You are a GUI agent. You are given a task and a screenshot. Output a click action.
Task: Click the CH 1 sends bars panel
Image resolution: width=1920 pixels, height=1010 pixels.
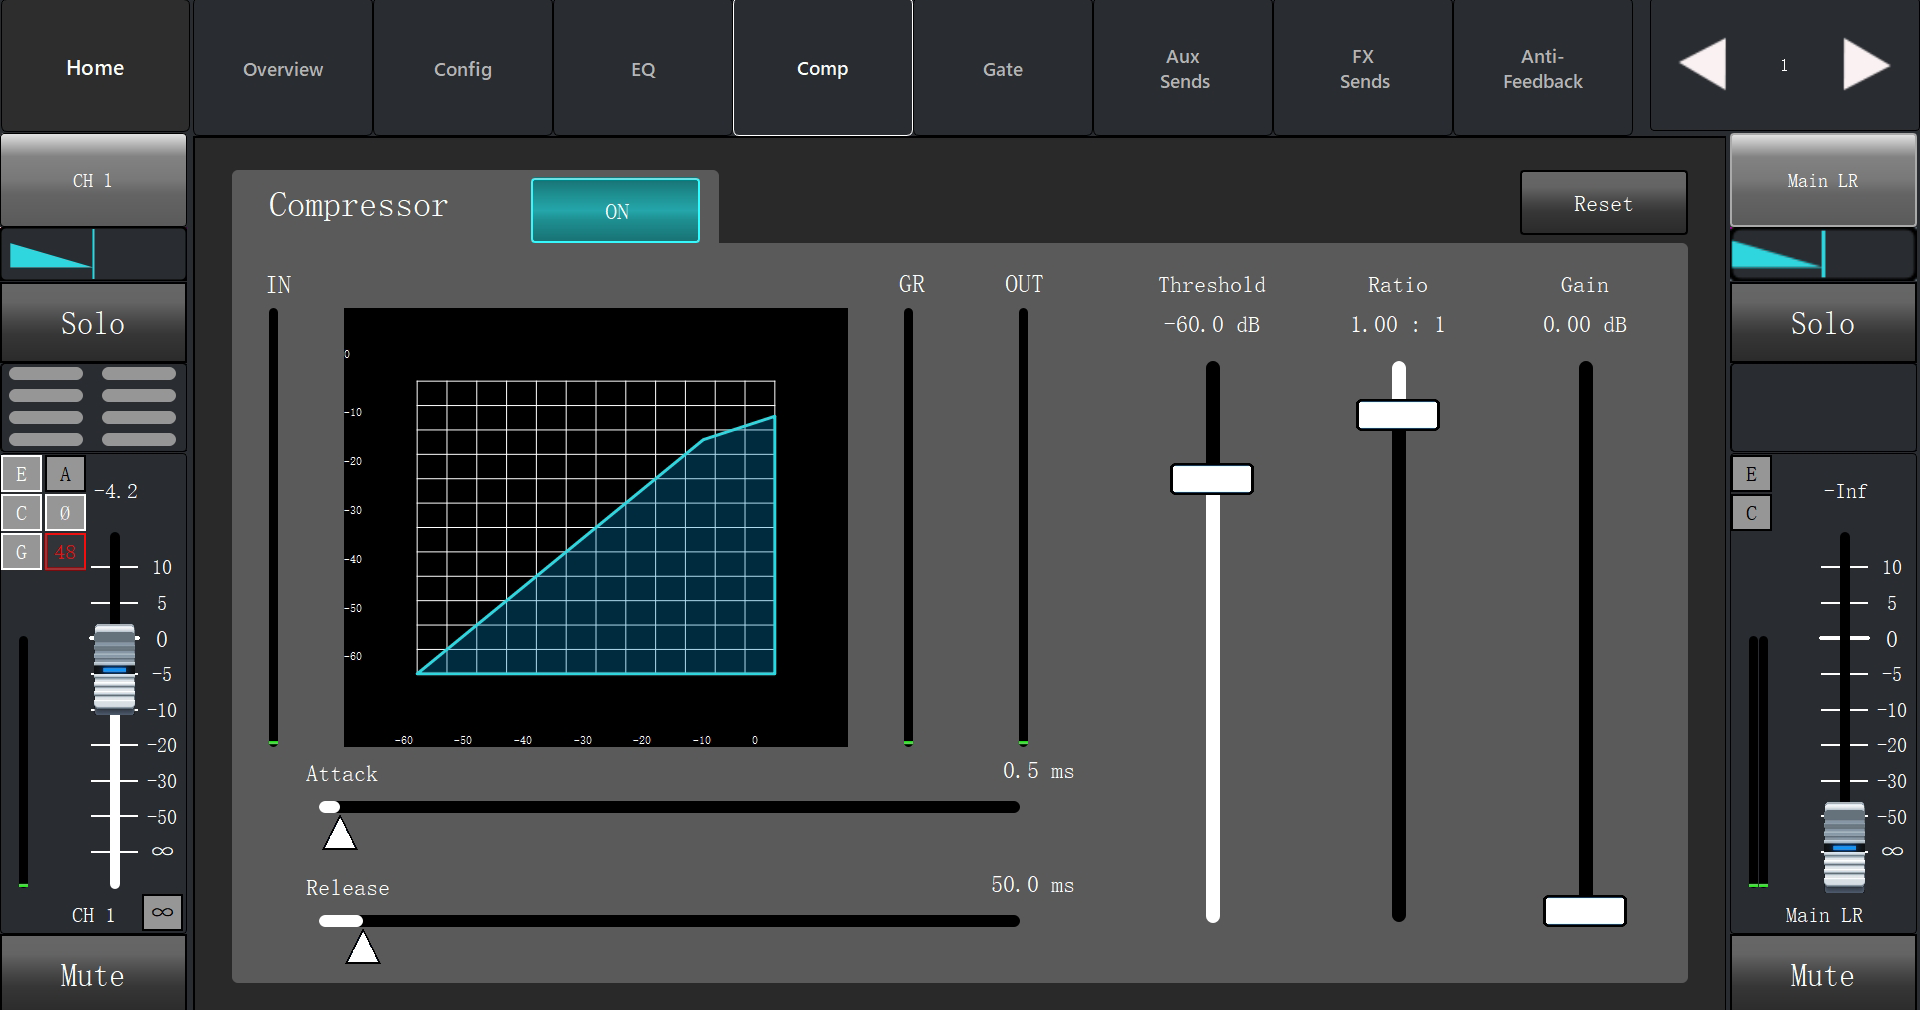tap(93, 407)
